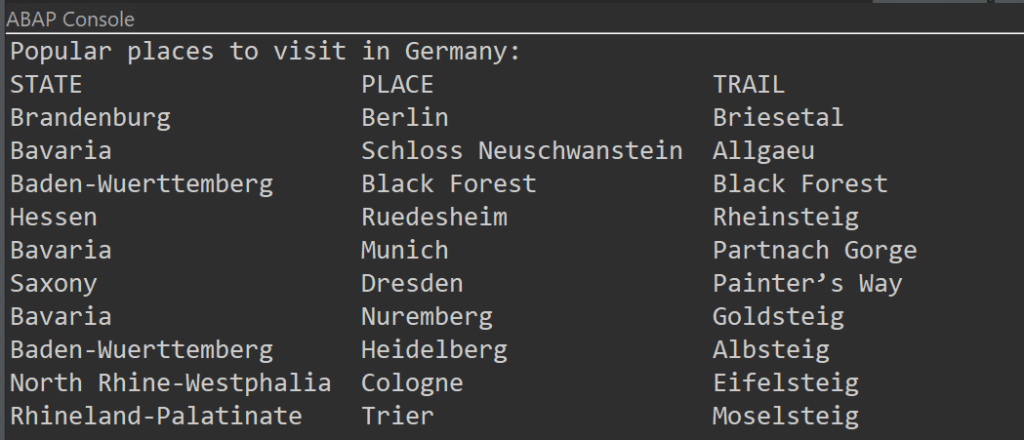
Task: Click the North Rhine-Westphalia state entry
Action: [170, 383]
